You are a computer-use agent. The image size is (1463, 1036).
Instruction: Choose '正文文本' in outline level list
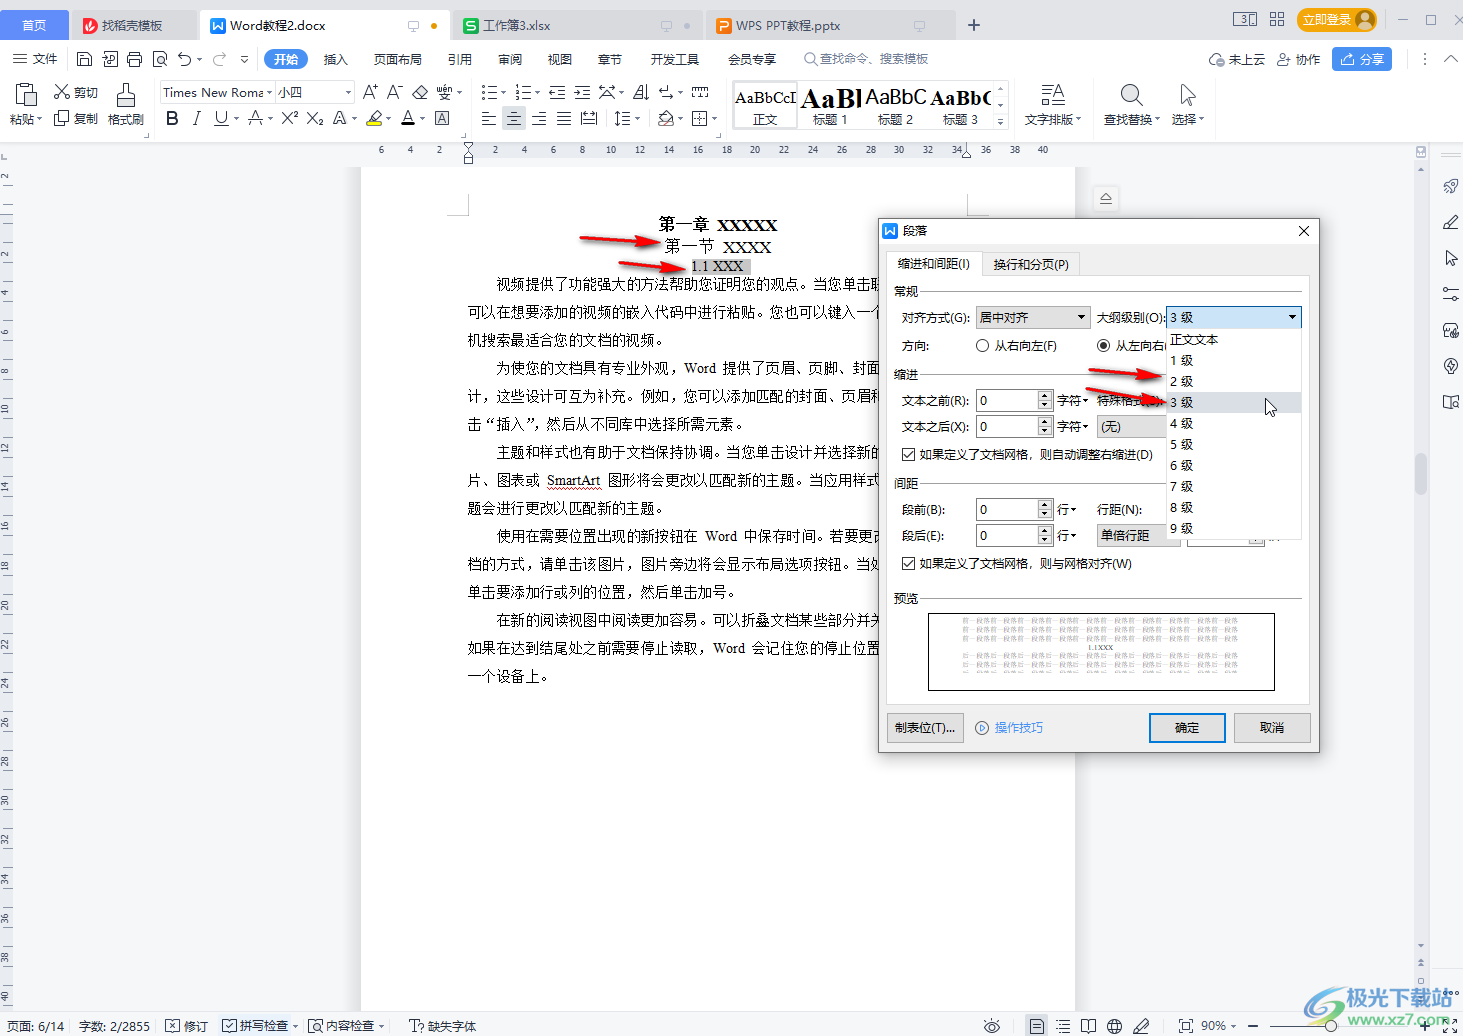tap(1233, 339)
